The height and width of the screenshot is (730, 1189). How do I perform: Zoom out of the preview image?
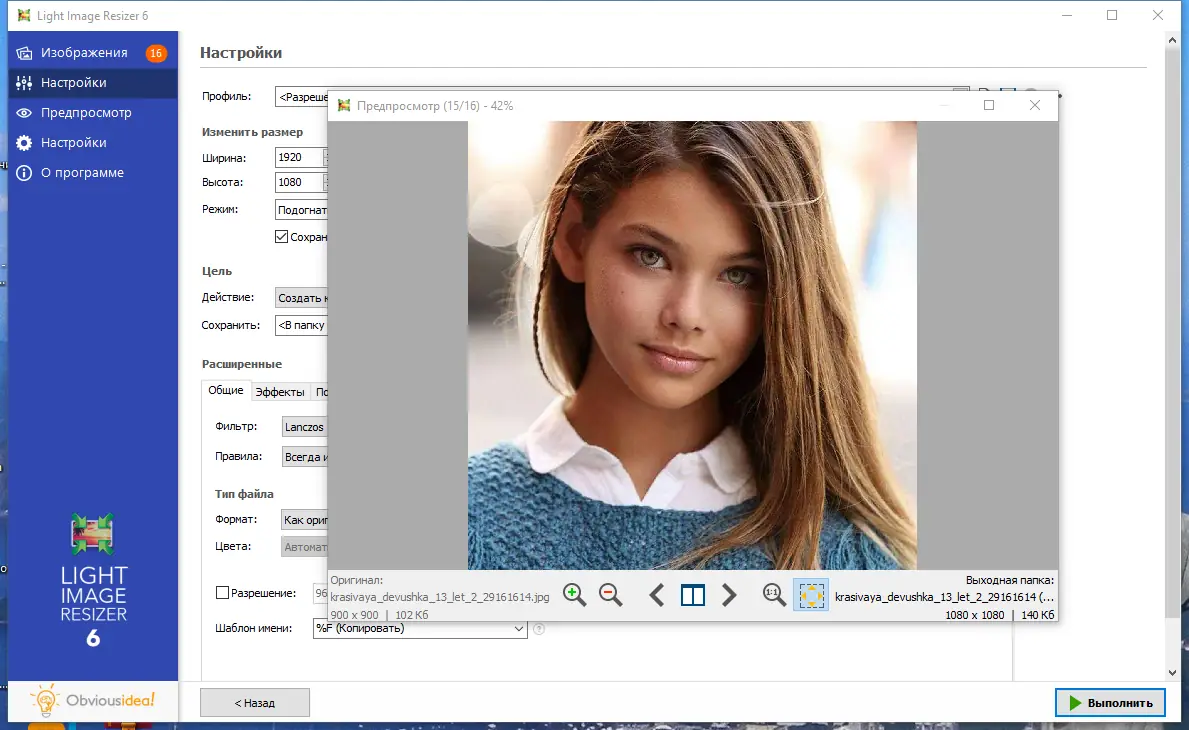(610, 594)
